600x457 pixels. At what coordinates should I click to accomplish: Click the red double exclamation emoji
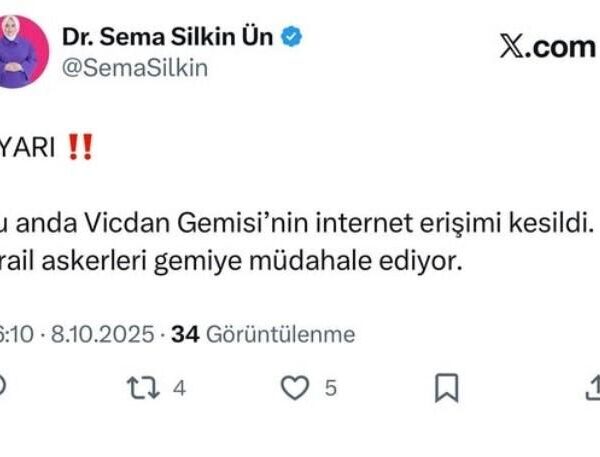[x=79, y=146]
